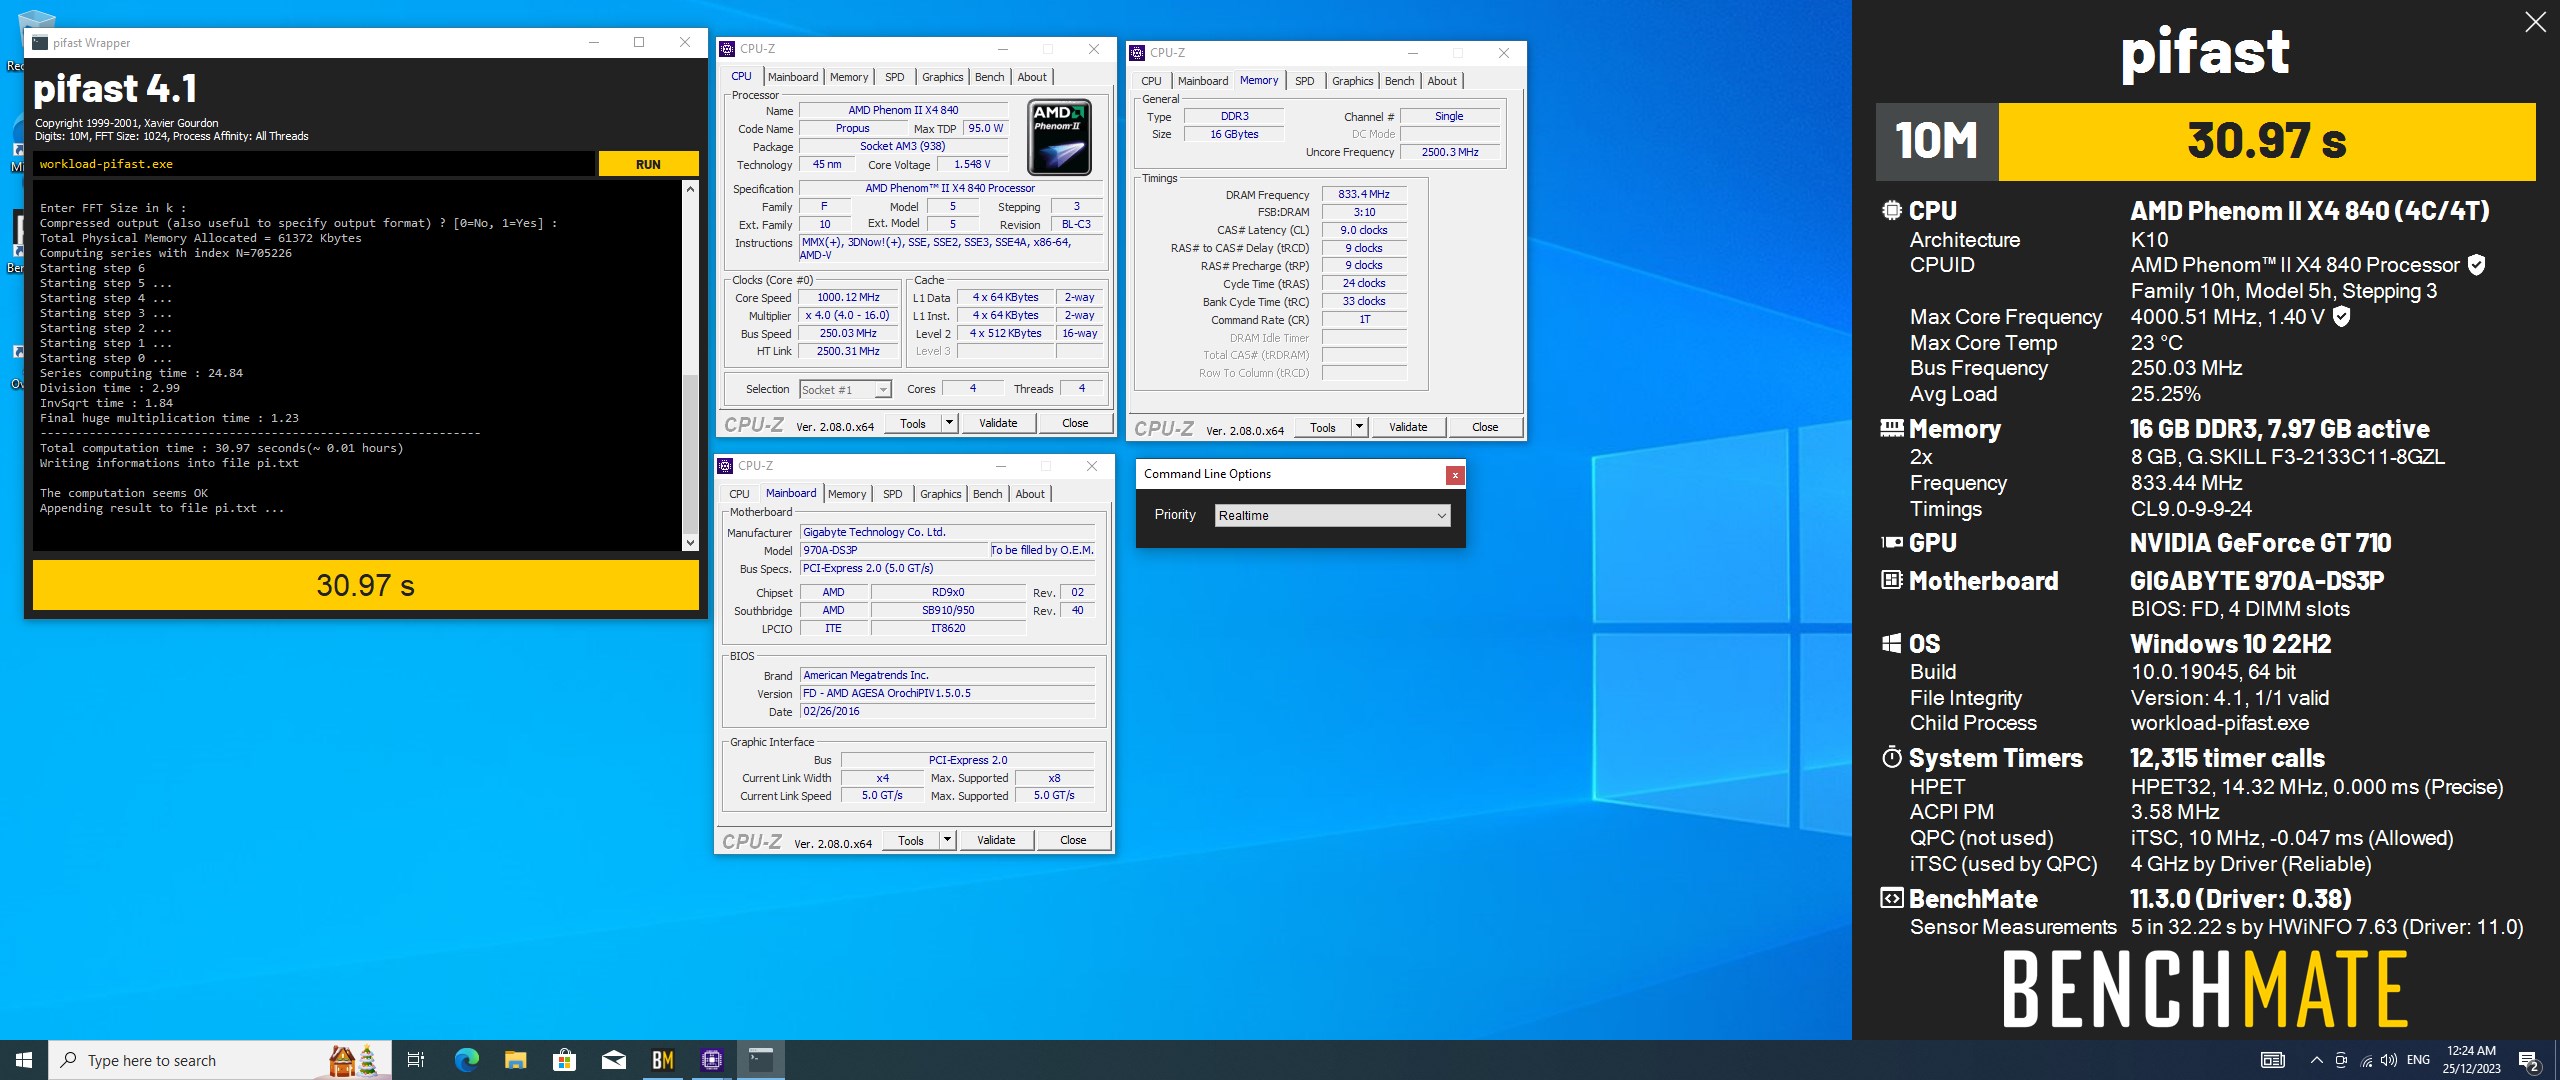
Task: Open File Explorer from taskbar
Action: click(x=515, y=1060)
